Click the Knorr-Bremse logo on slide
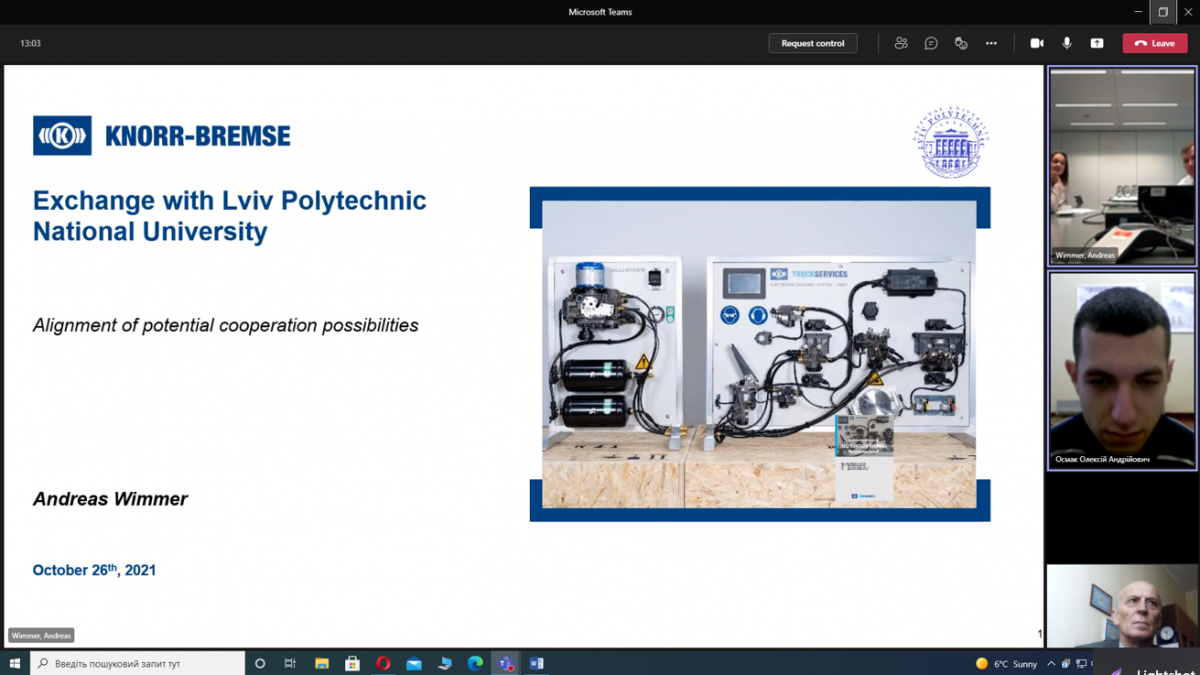This screenshot has height=675, width=1200. coord(162,135)
